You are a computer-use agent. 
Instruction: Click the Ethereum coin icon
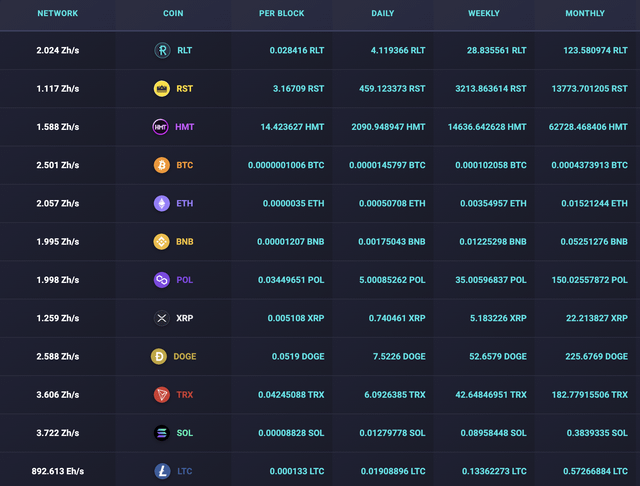[161, 203]
